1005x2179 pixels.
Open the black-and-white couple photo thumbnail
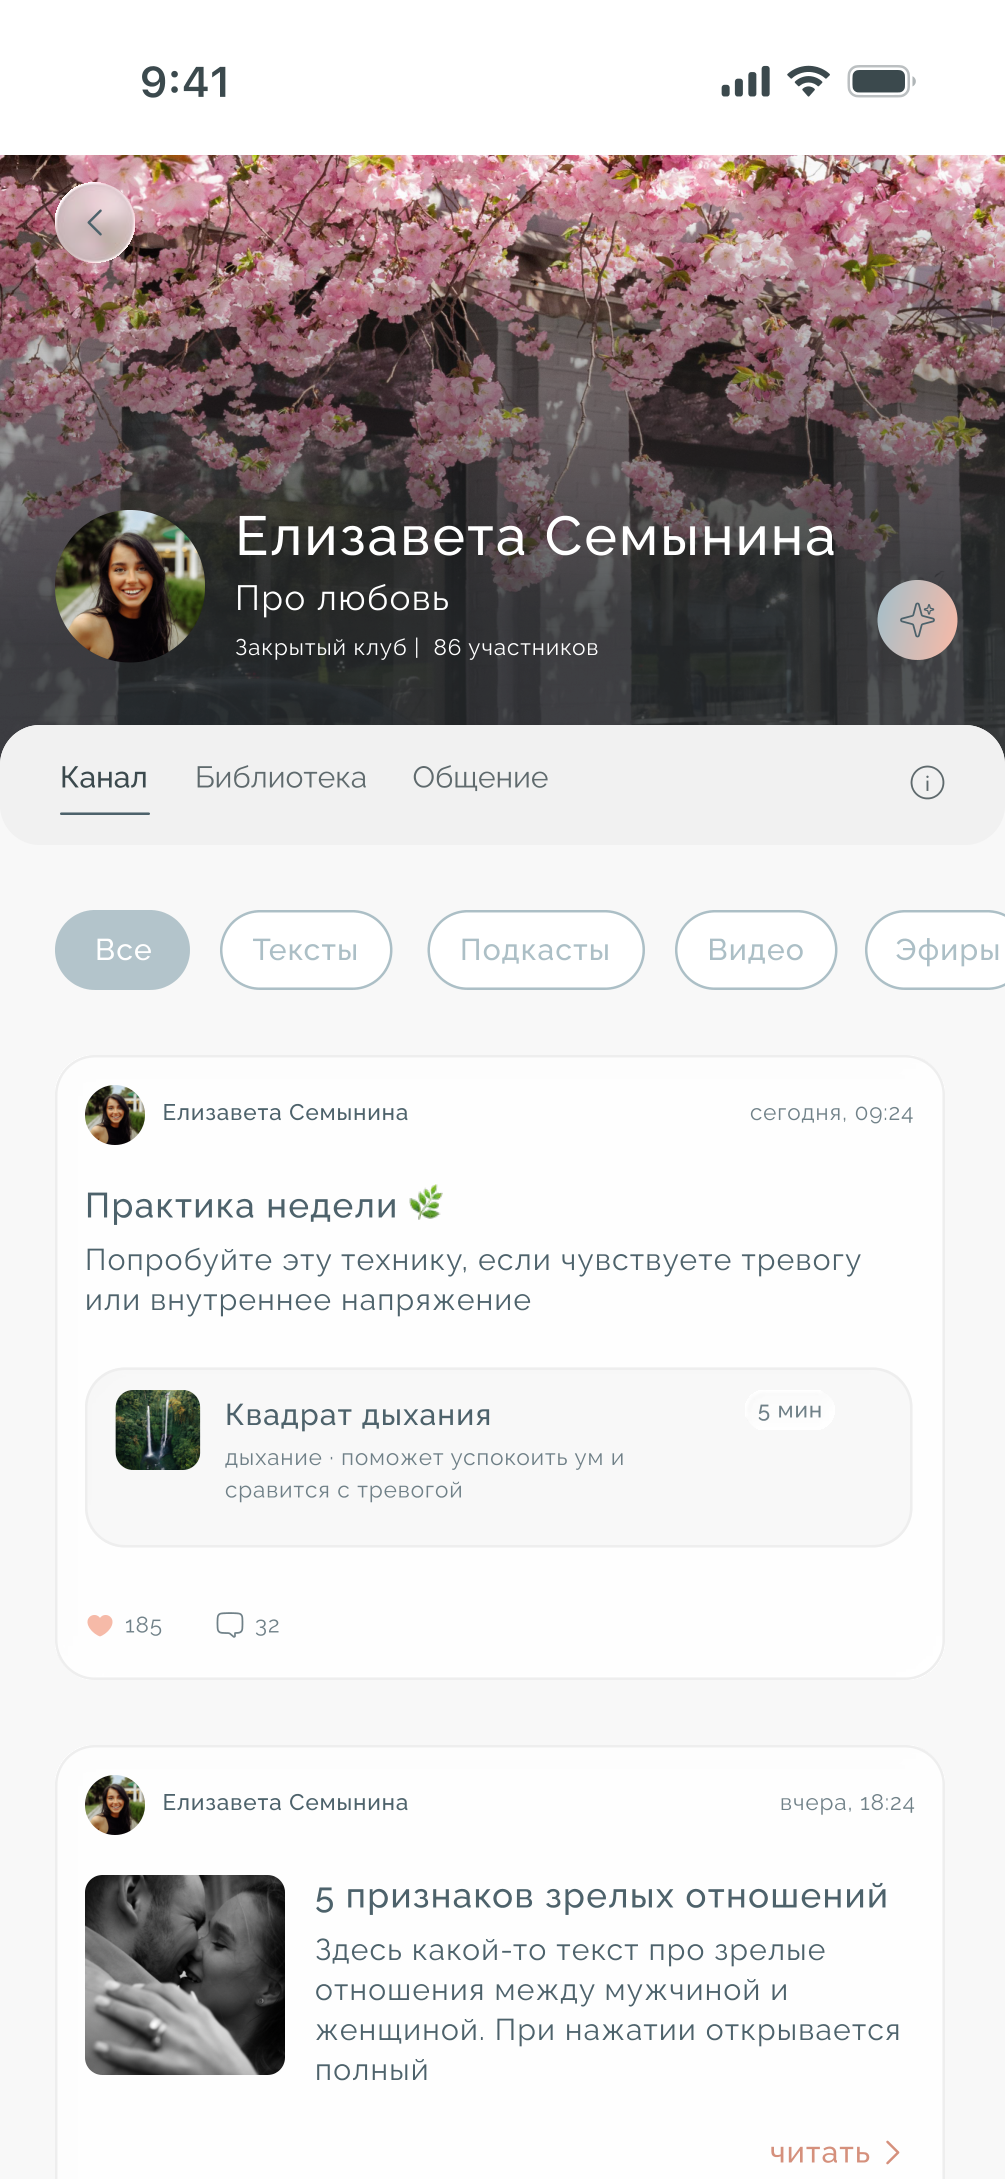185,1975
